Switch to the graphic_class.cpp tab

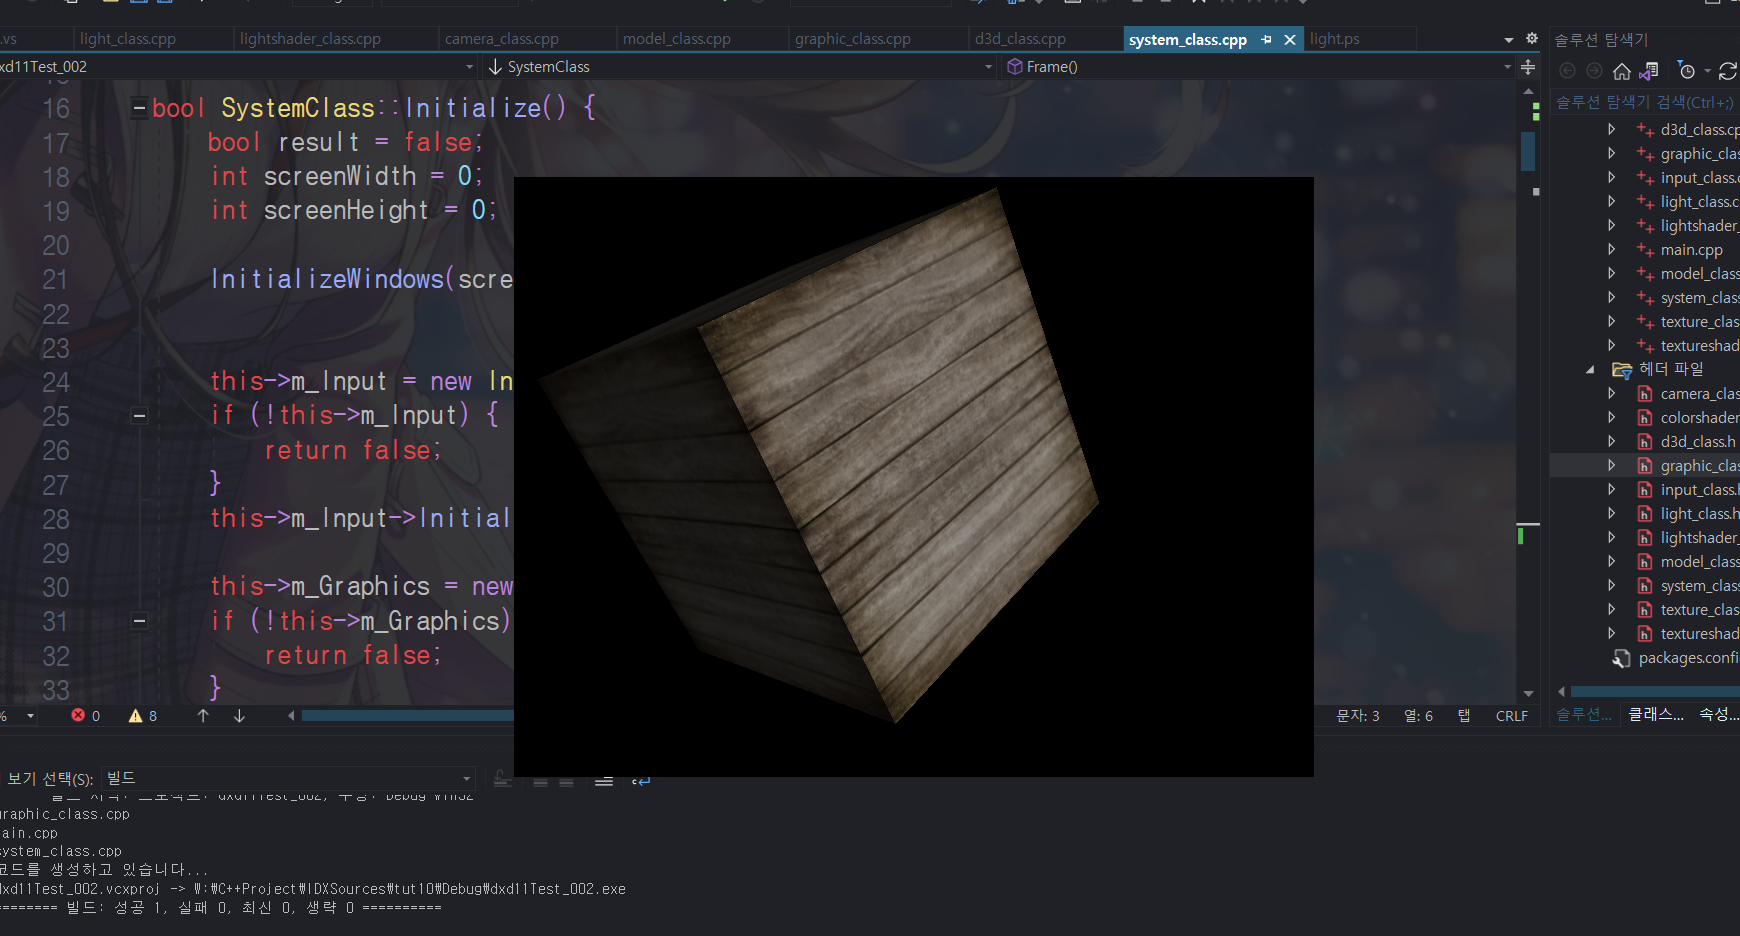pos(853,39)
